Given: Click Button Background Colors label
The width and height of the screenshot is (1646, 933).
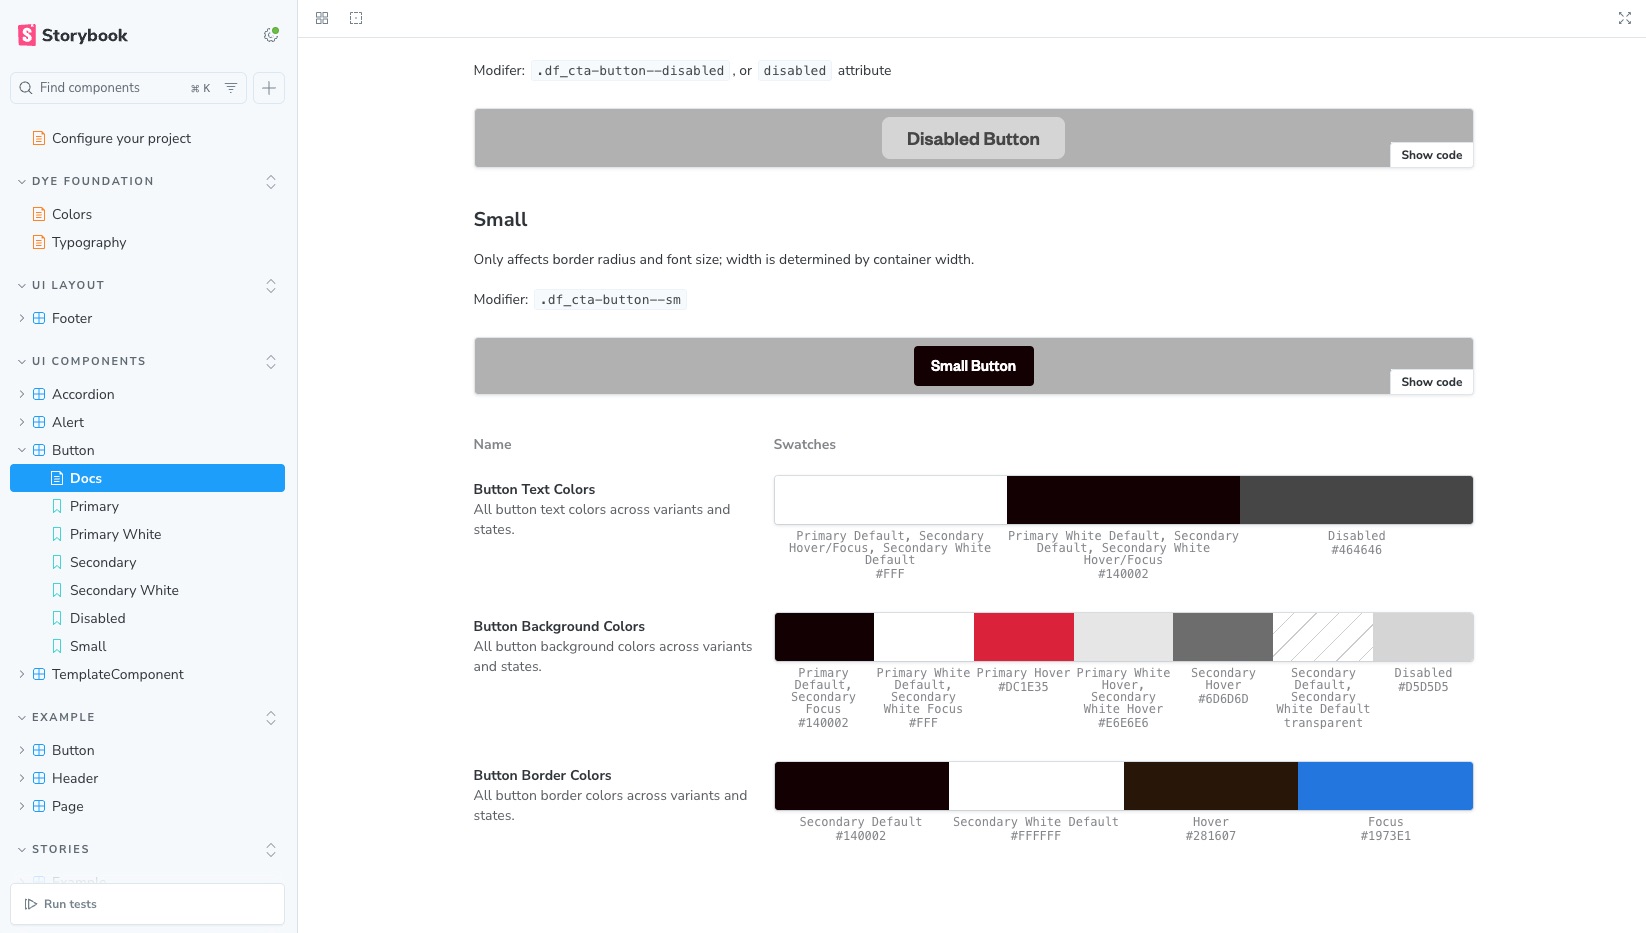Looking at the screenshot, I should pos(559,626).
